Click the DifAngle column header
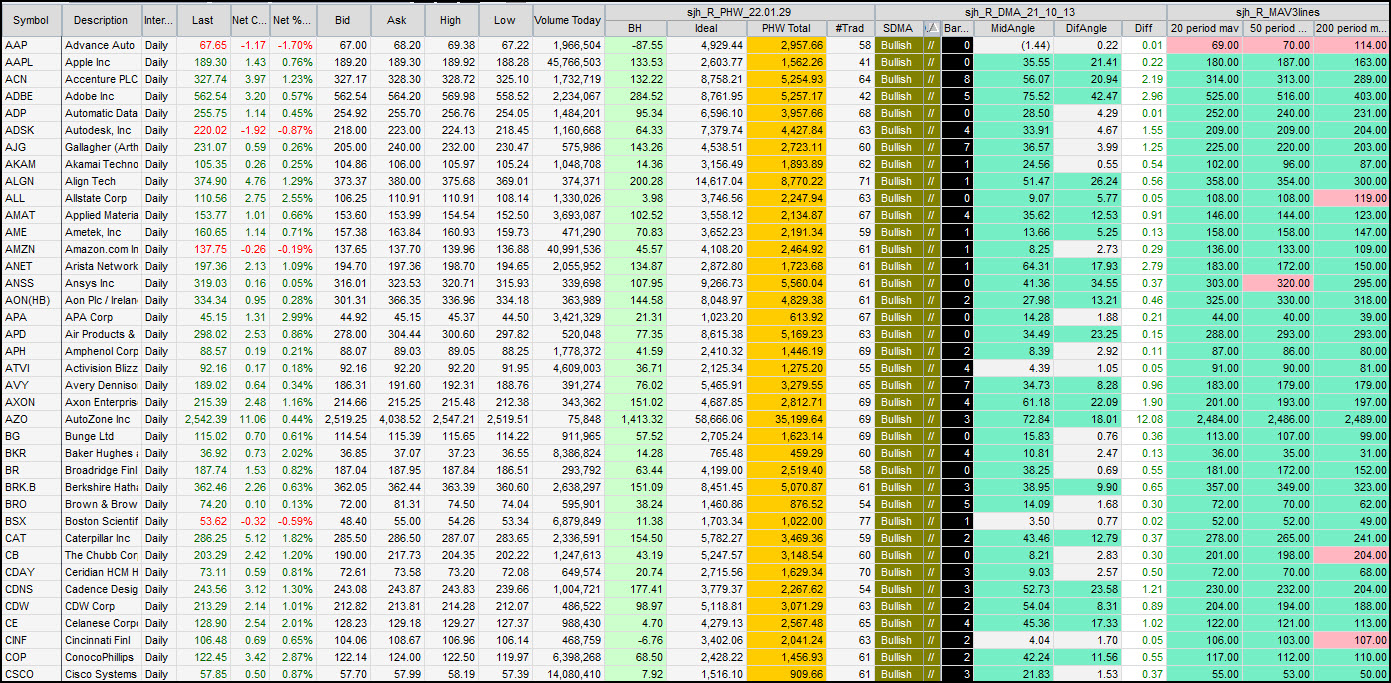Viewport: 1391px width, 683px height. (x=1086, y=28)
